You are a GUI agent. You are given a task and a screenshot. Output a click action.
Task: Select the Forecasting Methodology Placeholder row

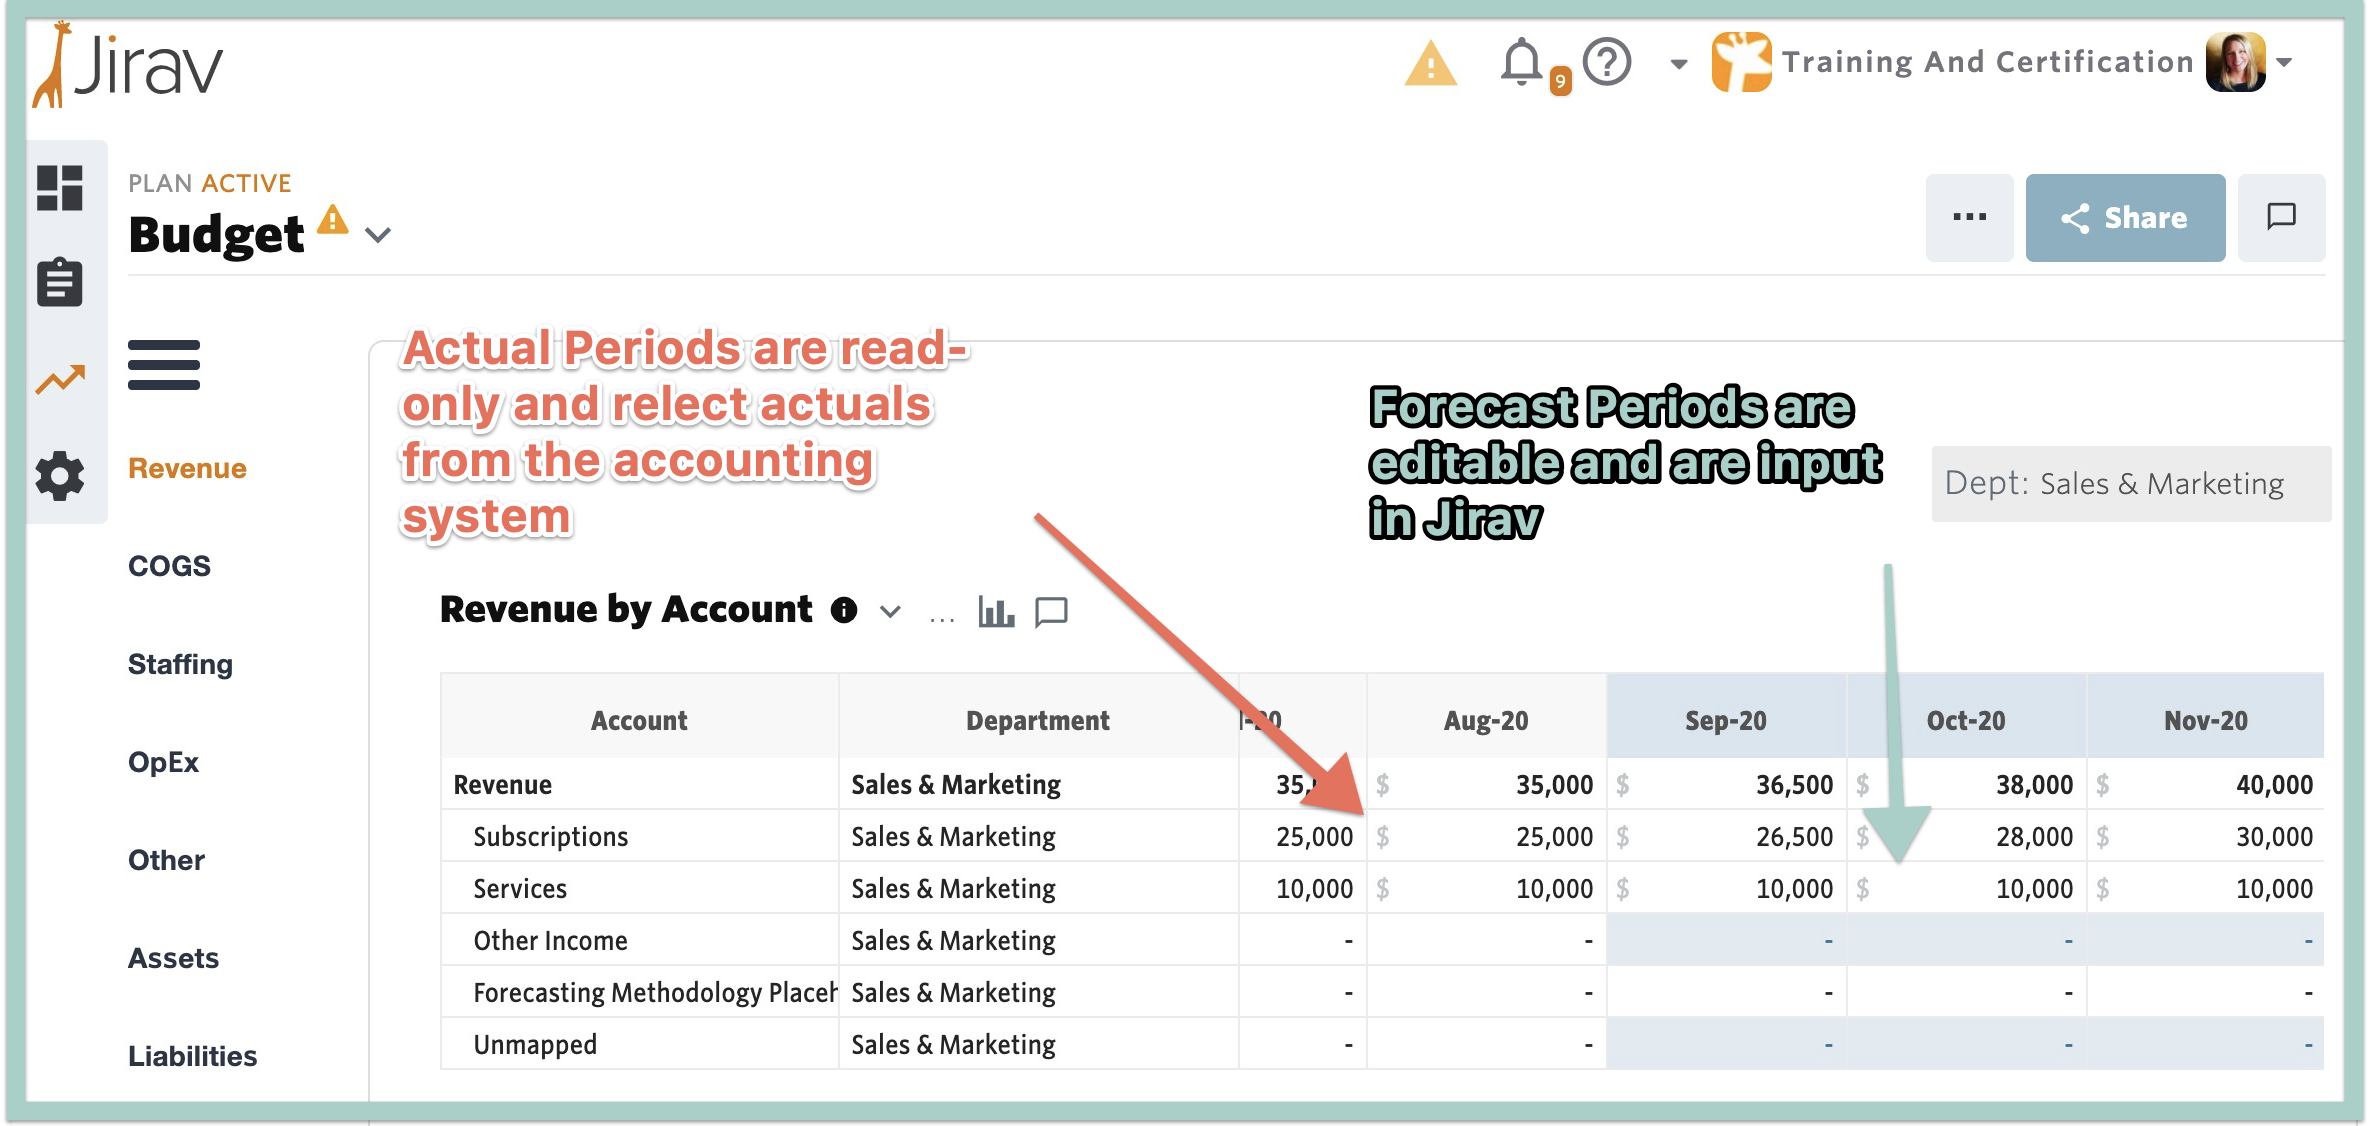pos(655,993)
